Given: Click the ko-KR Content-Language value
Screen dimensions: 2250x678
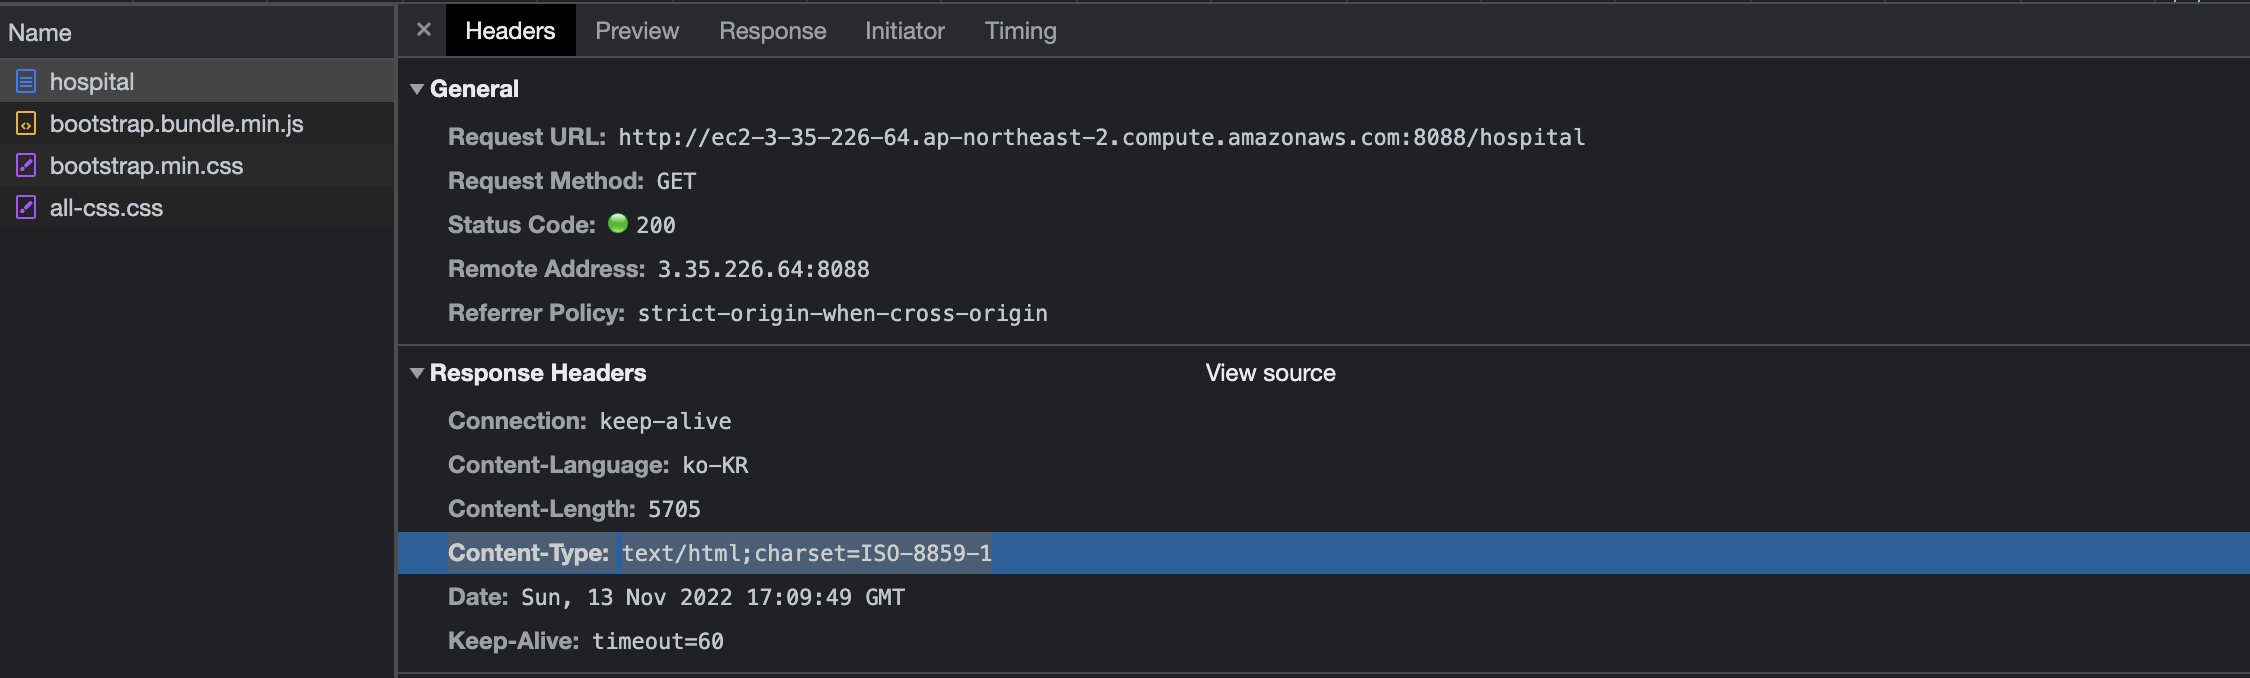Looking at the screenshot, I should pyautogui.click(x=715, y=465).
